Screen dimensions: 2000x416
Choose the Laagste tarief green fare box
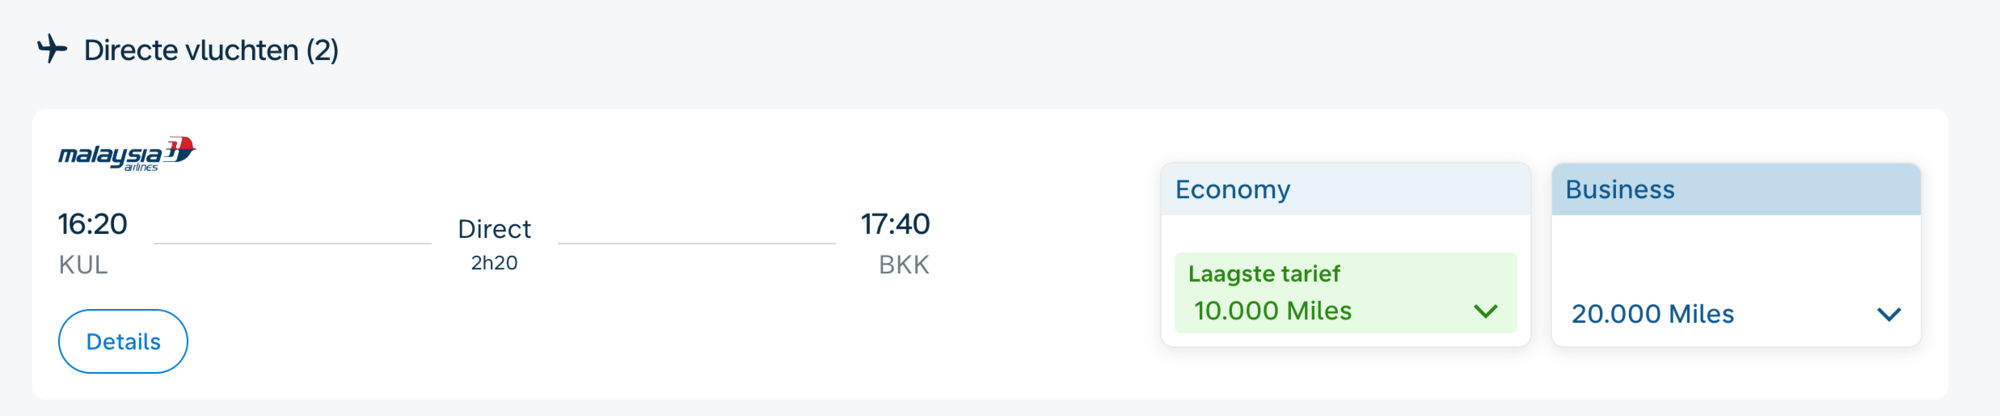click(x=1345, y=293)
